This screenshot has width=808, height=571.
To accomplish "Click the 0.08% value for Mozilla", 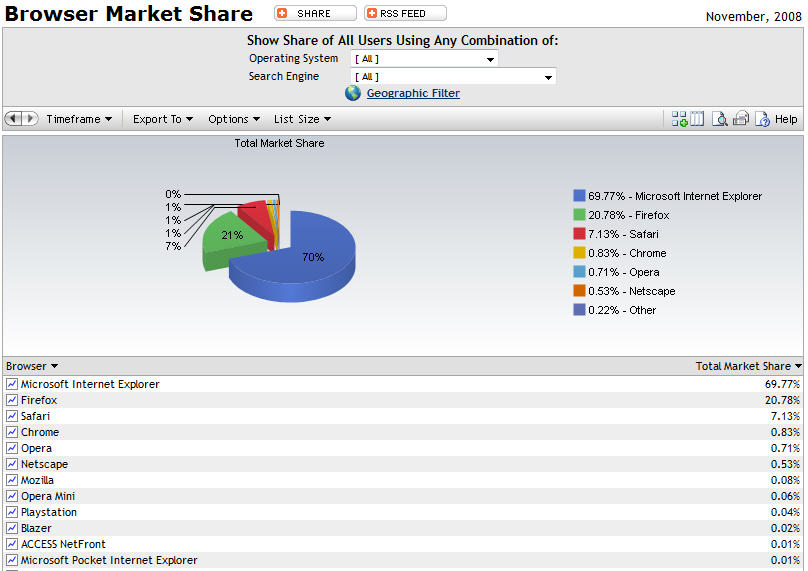I will point(785,480).
